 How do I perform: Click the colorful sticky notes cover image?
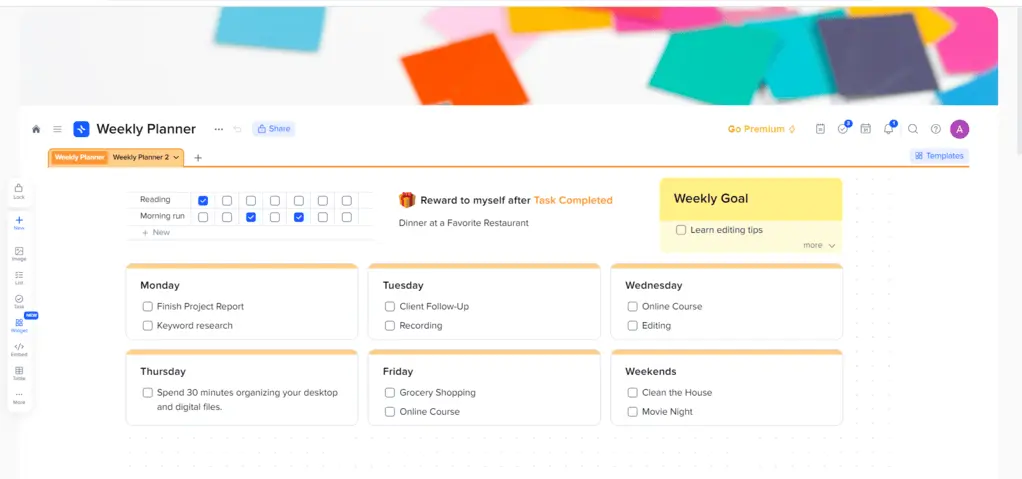(x=508, y=56)
